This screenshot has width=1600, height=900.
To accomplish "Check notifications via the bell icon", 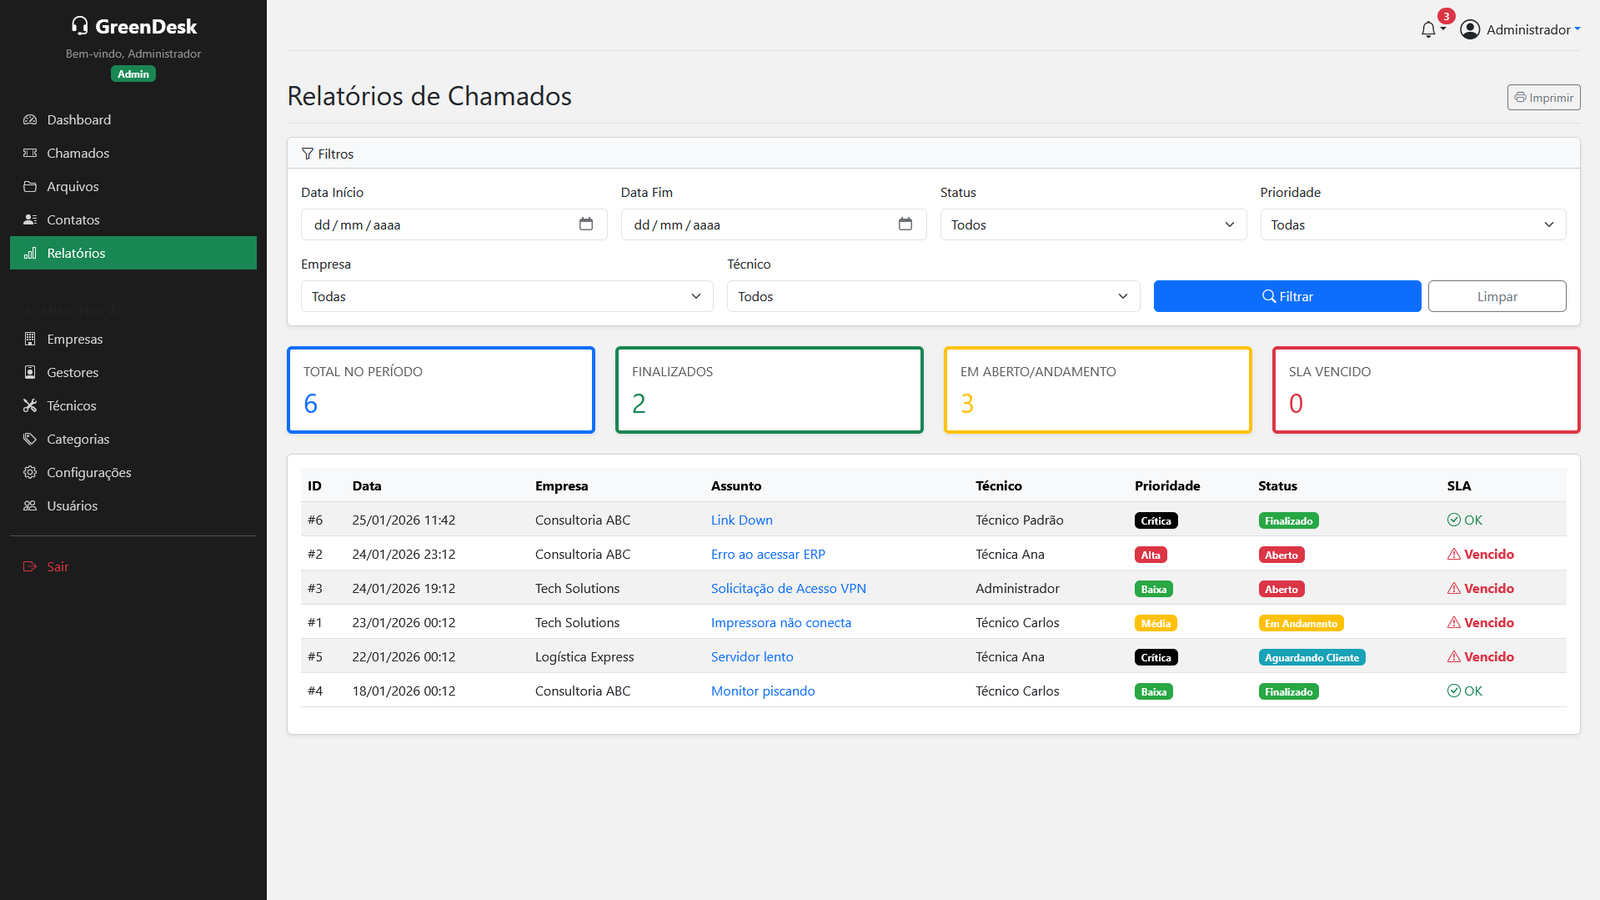I will (1427, 28).
